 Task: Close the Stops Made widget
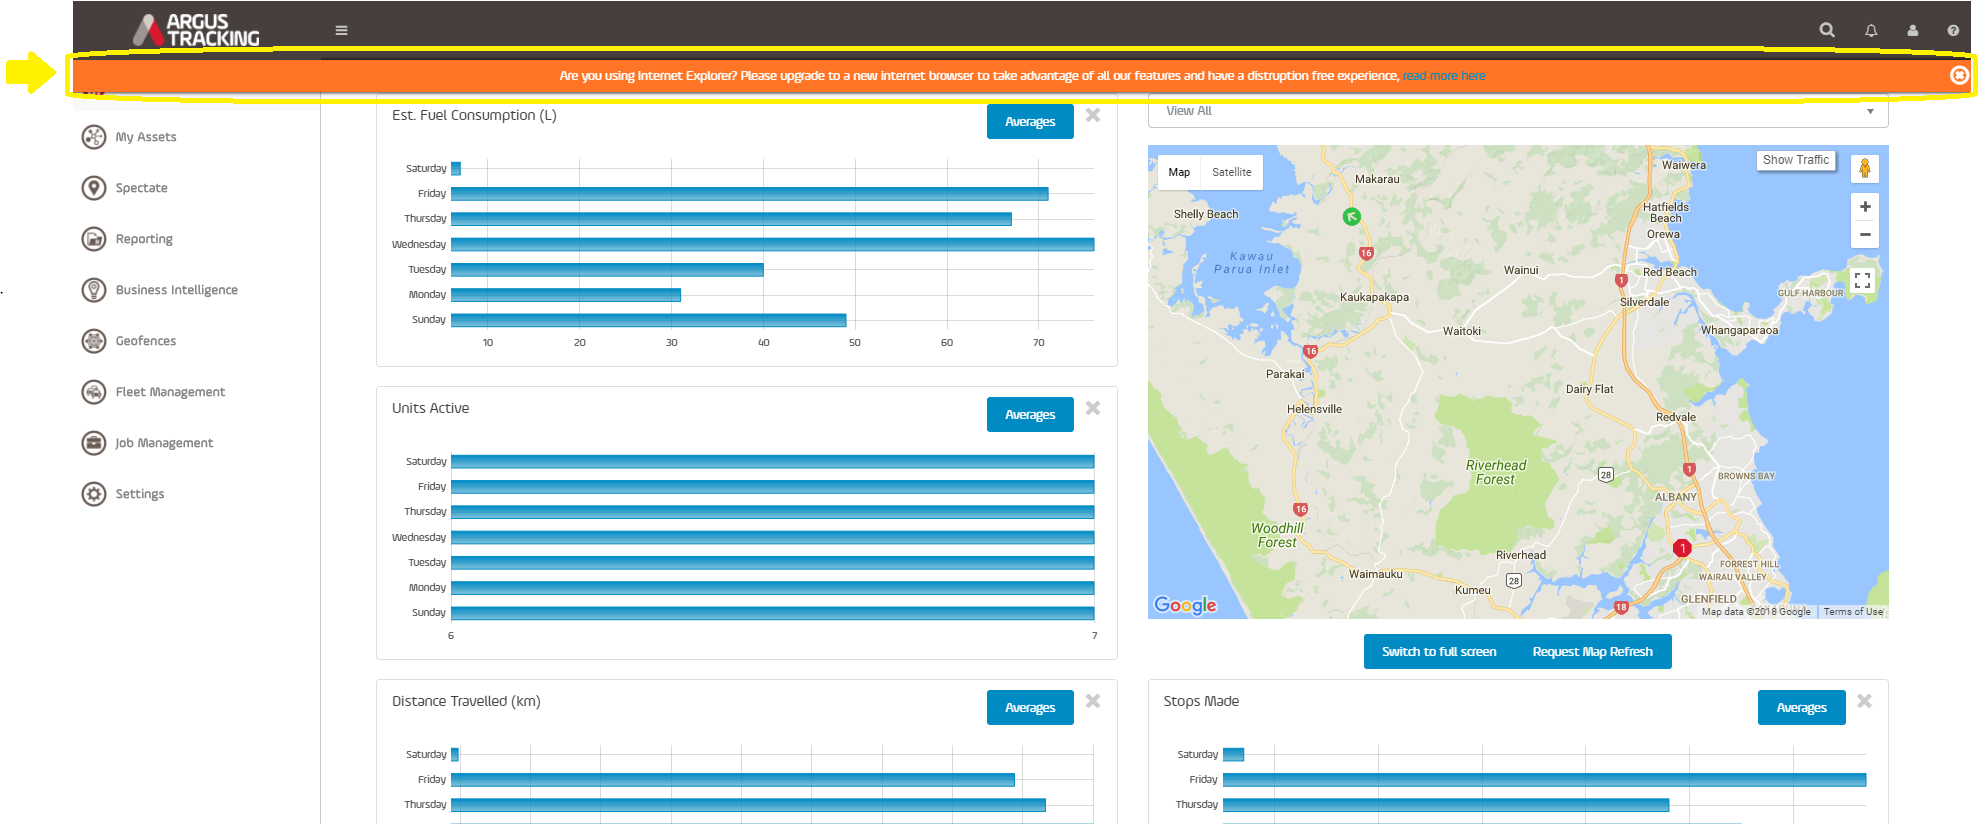tap(1865, 701)
